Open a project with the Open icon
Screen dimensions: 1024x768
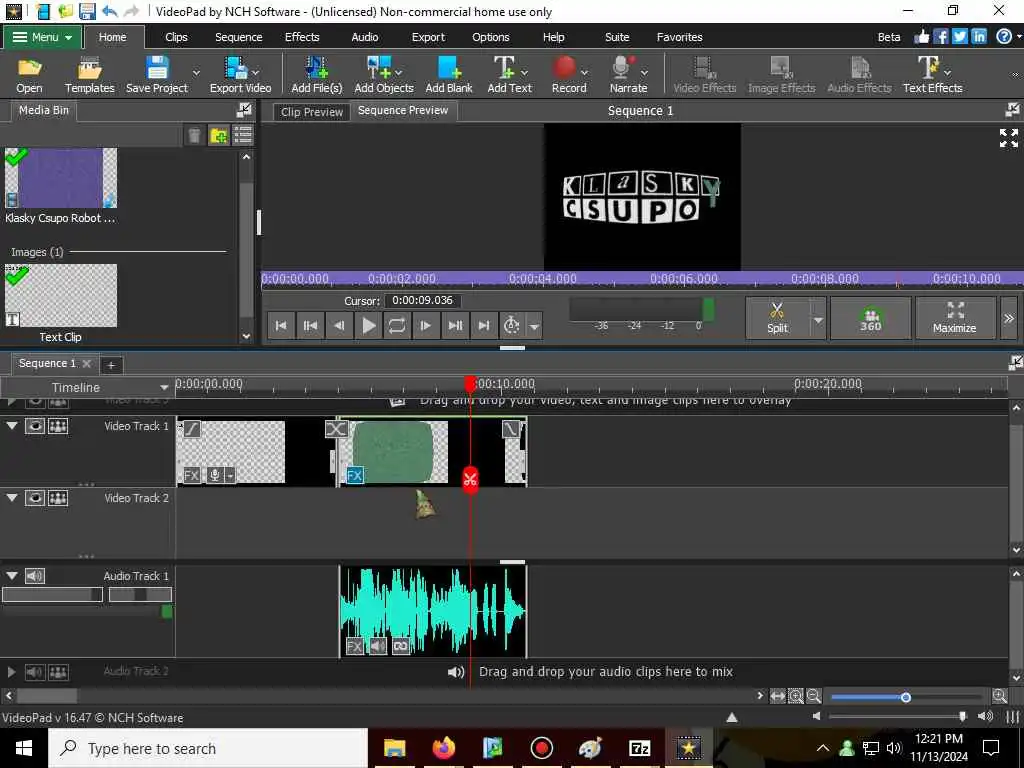tap(29, 74)
